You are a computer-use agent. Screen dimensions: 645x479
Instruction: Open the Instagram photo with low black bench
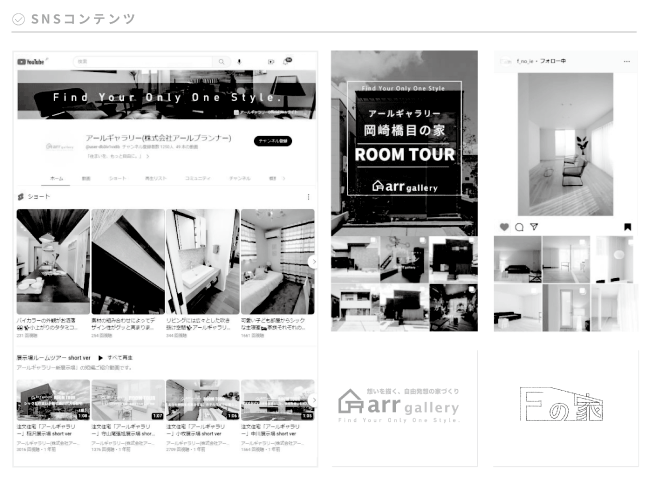[x=517, y=307]
